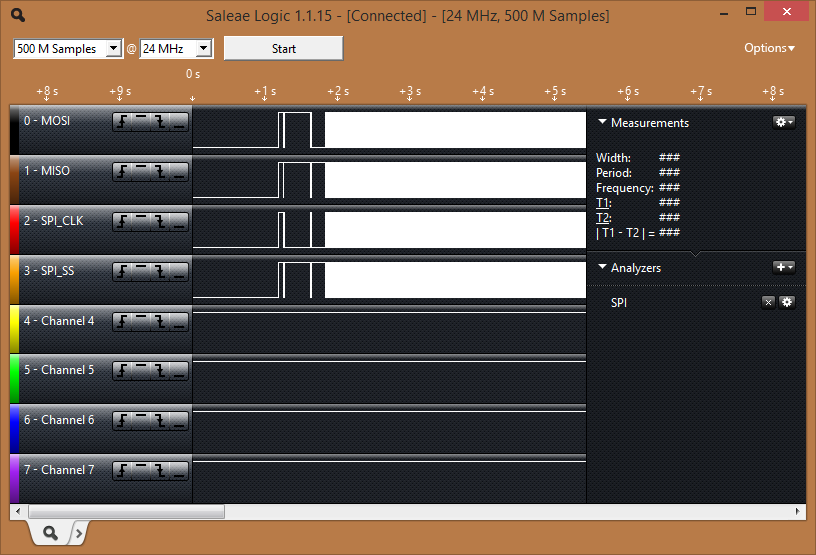The width and height of the screenshot is (816, 555).
Task: Click the Frequency measurement label
Action: click(x=624, y=187)
